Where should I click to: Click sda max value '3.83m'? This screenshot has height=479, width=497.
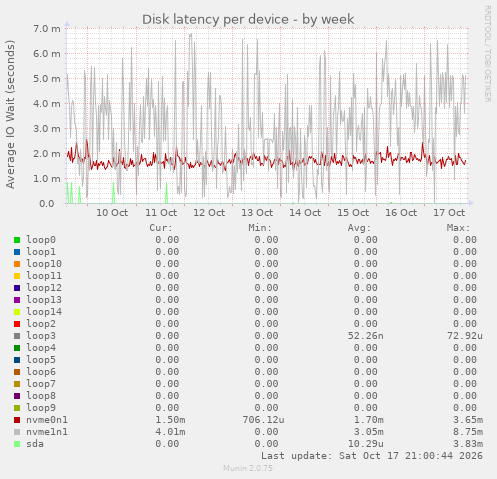468,444
